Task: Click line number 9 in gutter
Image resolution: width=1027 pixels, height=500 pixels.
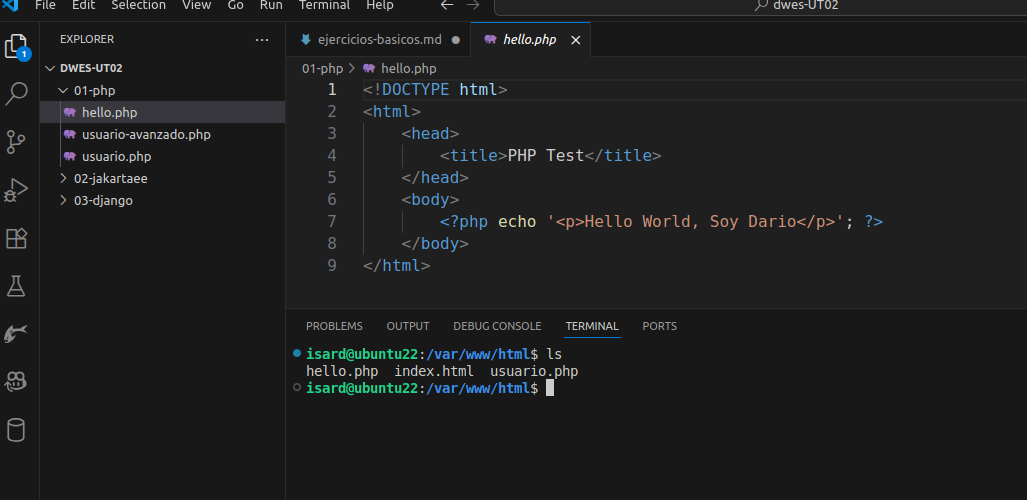Action: [x=331, y=265]
